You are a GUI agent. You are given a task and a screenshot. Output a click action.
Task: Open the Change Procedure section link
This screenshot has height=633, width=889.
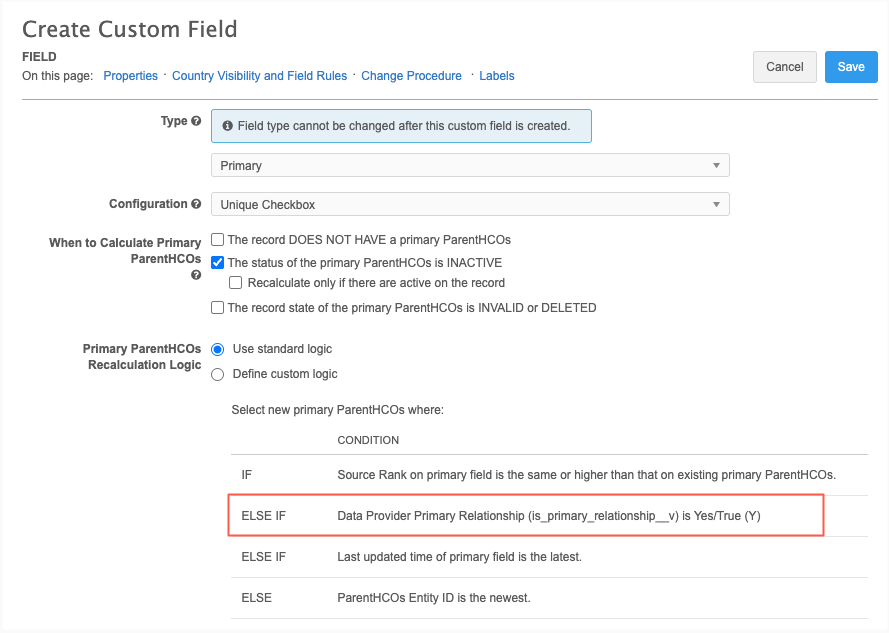[x=411, y=76]
